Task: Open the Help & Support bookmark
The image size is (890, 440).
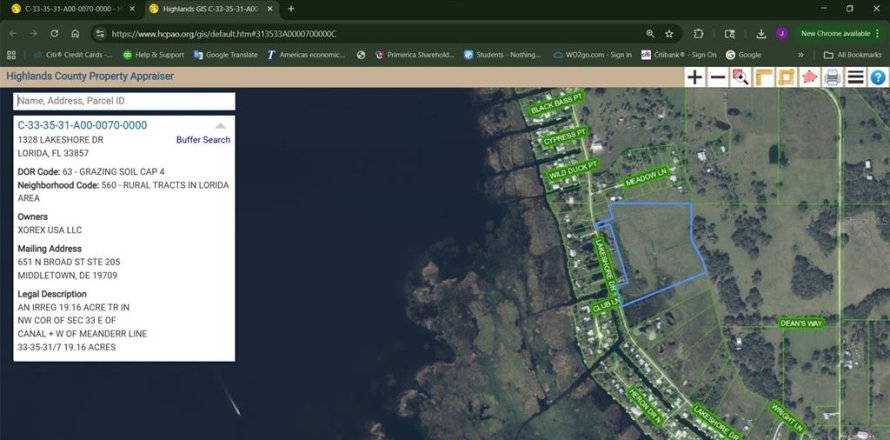Action: (x=153, y=55)
